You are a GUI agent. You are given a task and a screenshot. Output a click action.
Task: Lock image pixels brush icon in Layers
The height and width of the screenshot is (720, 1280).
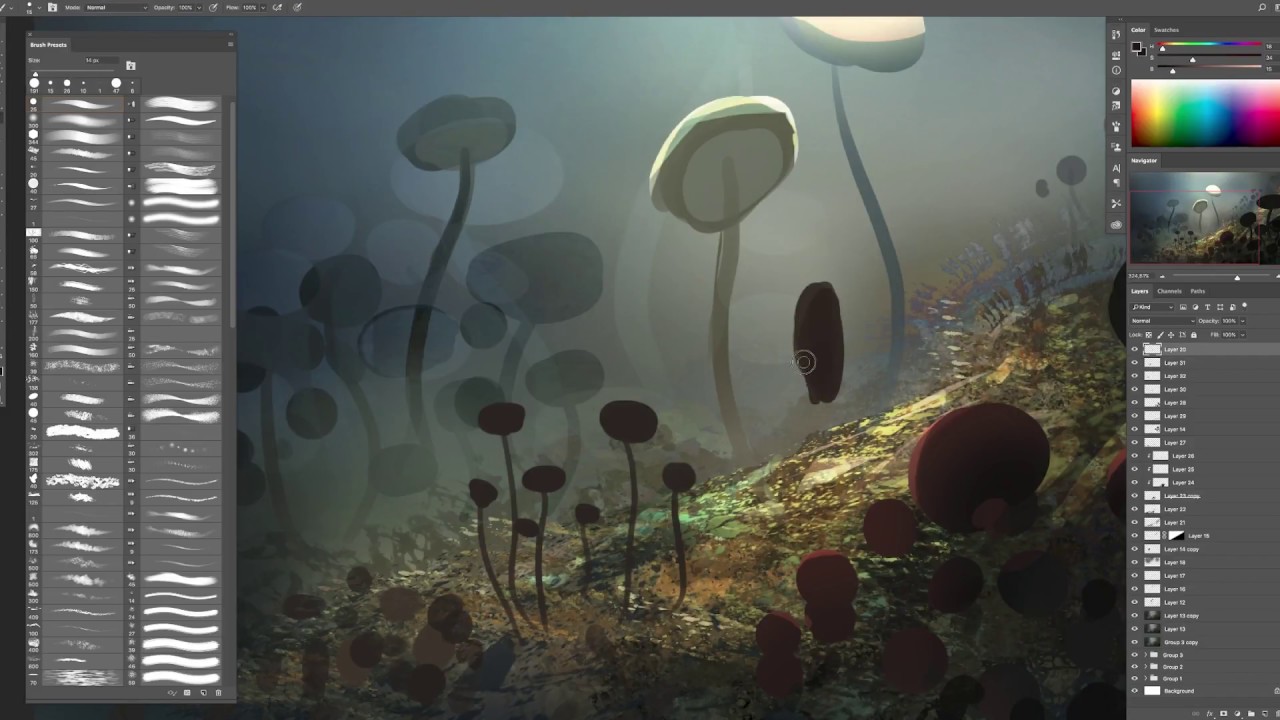[x=1160, y=335]
